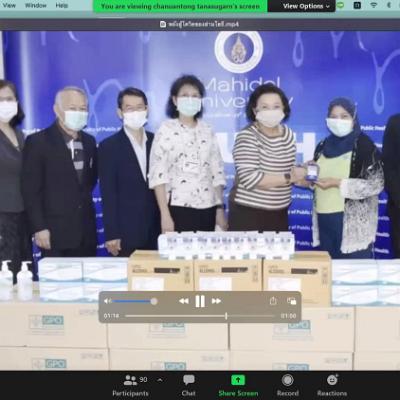The image size is (400, 400).
Task: Start recording with the Record button
Action: click(x=287, y=385)
